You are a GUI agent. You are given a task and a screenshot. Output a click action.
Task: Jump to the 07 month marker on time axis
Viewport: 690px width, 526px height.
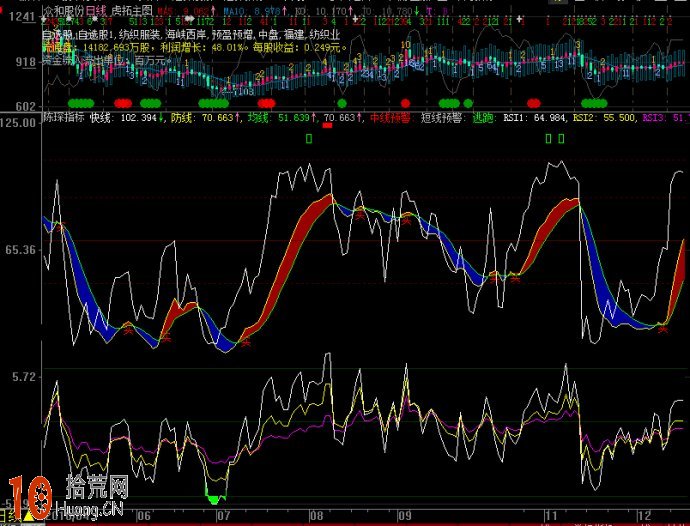pos(223,515)
